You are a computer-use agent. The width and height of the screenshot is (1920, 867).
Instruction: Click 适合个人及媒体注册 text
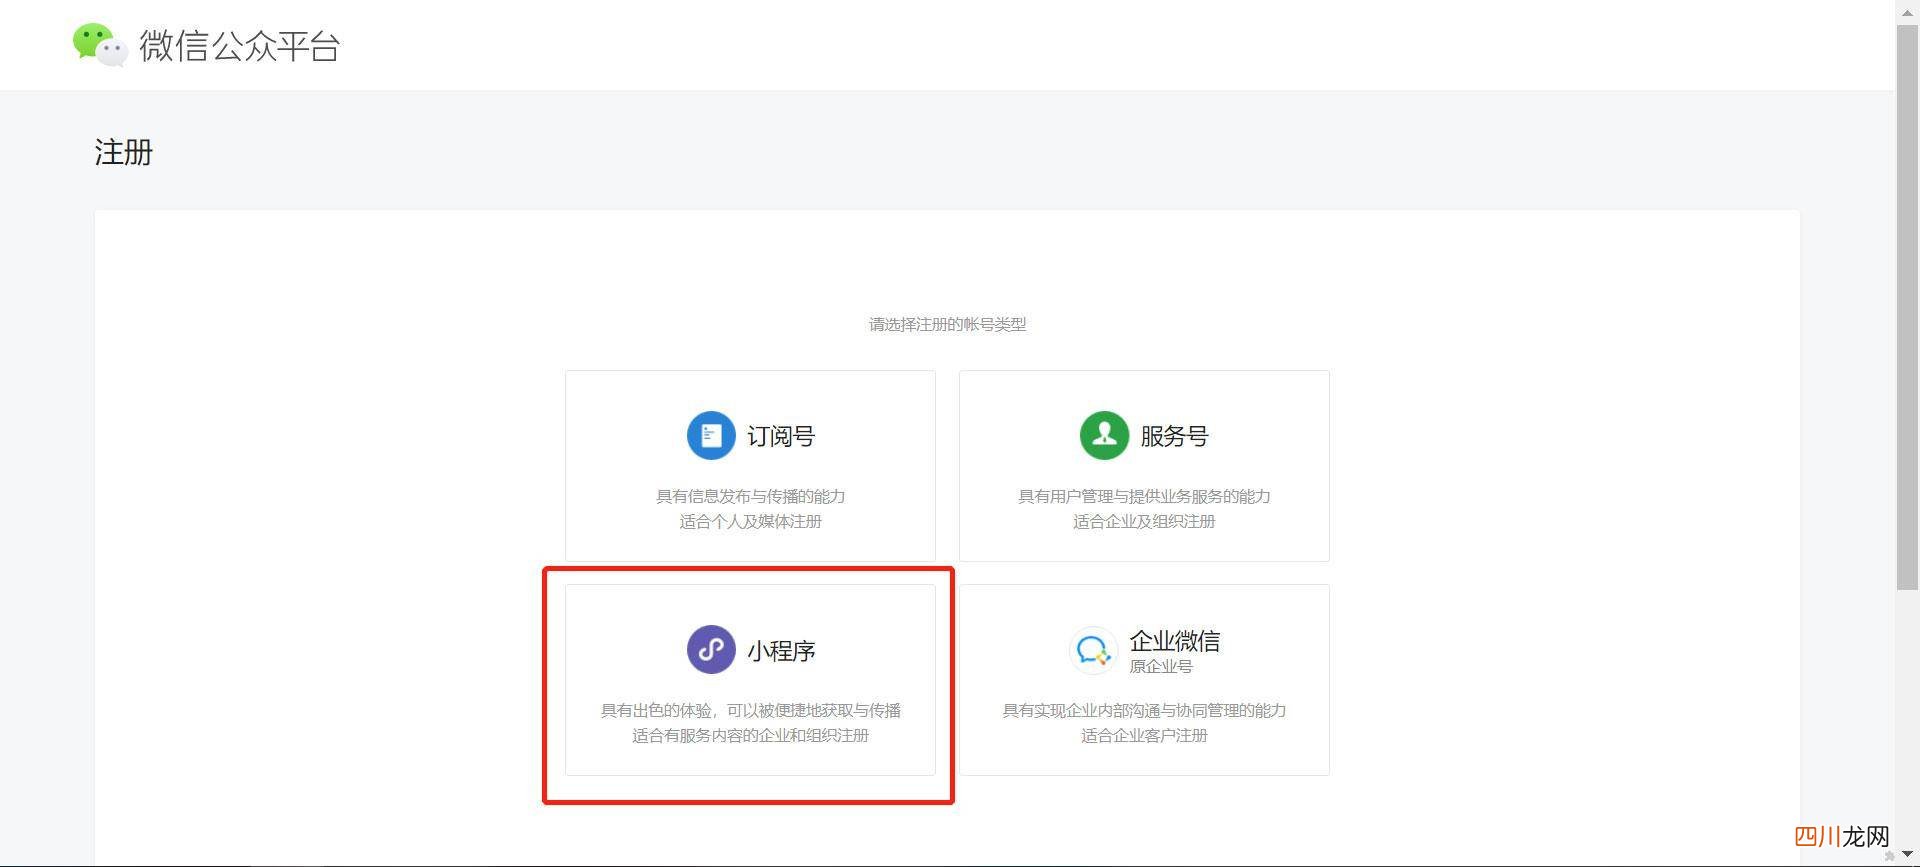tap(751, 521)
